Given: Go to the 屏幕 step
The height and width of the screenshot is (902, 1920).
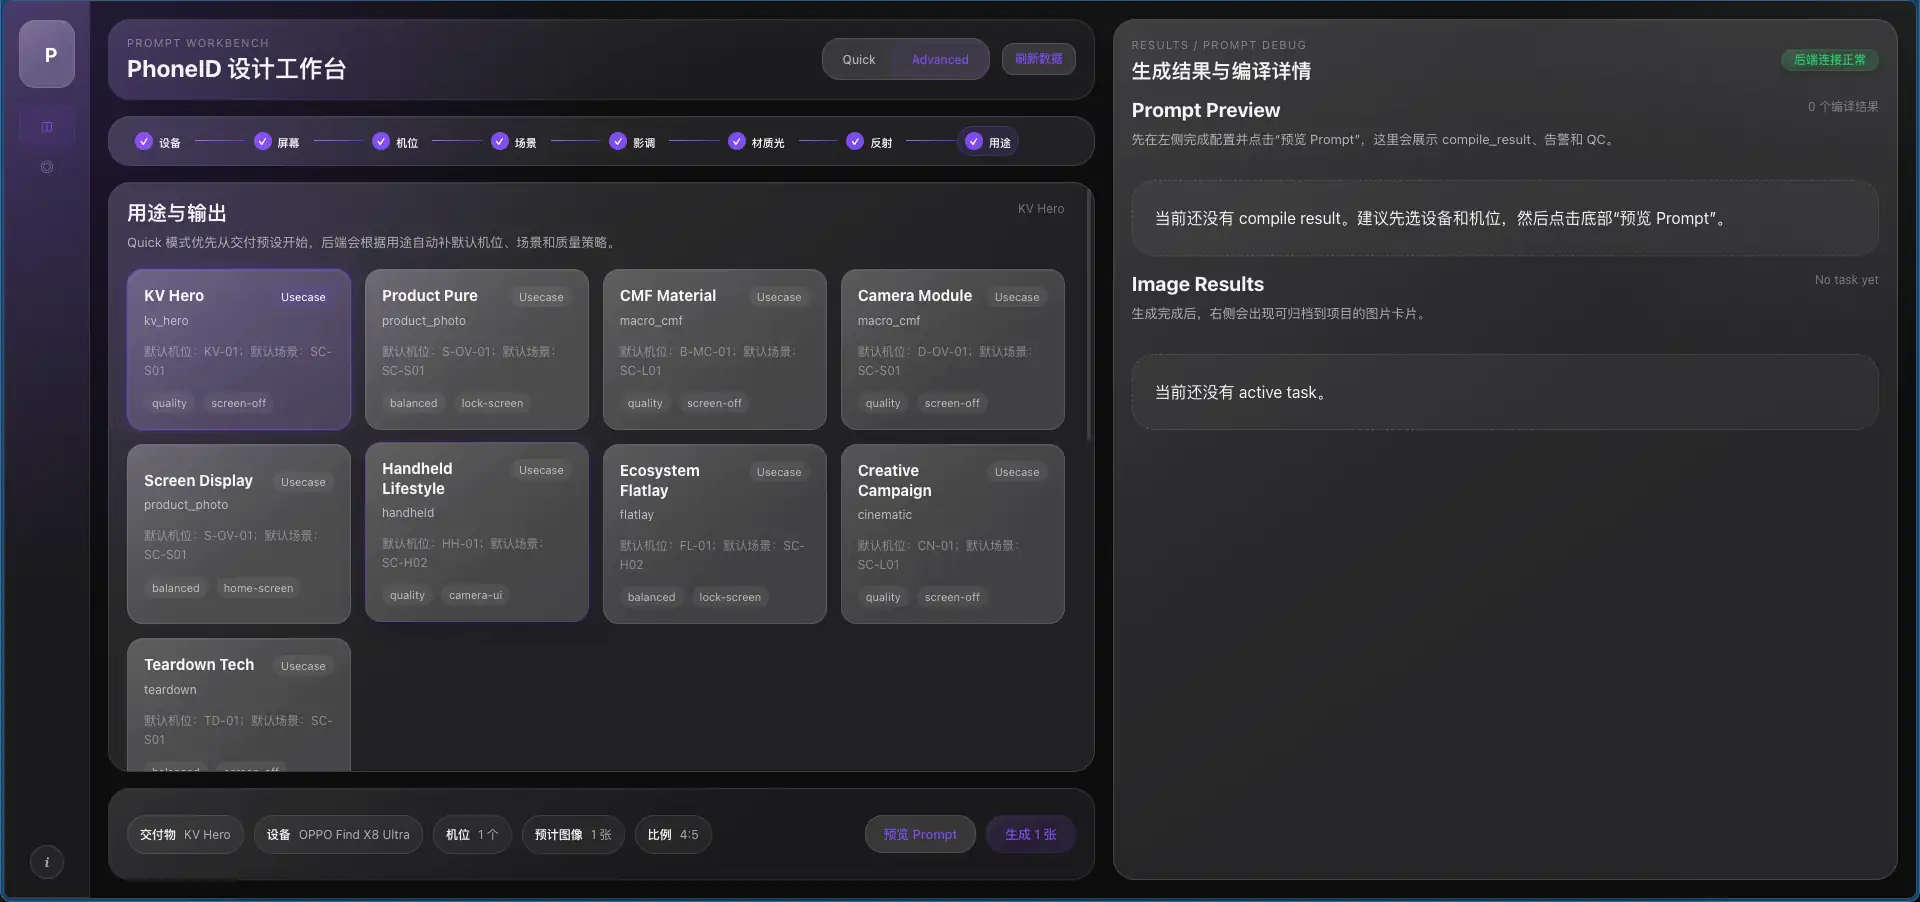Looking at the screenshot, I should pyautogui.click(x=277, y=142).
